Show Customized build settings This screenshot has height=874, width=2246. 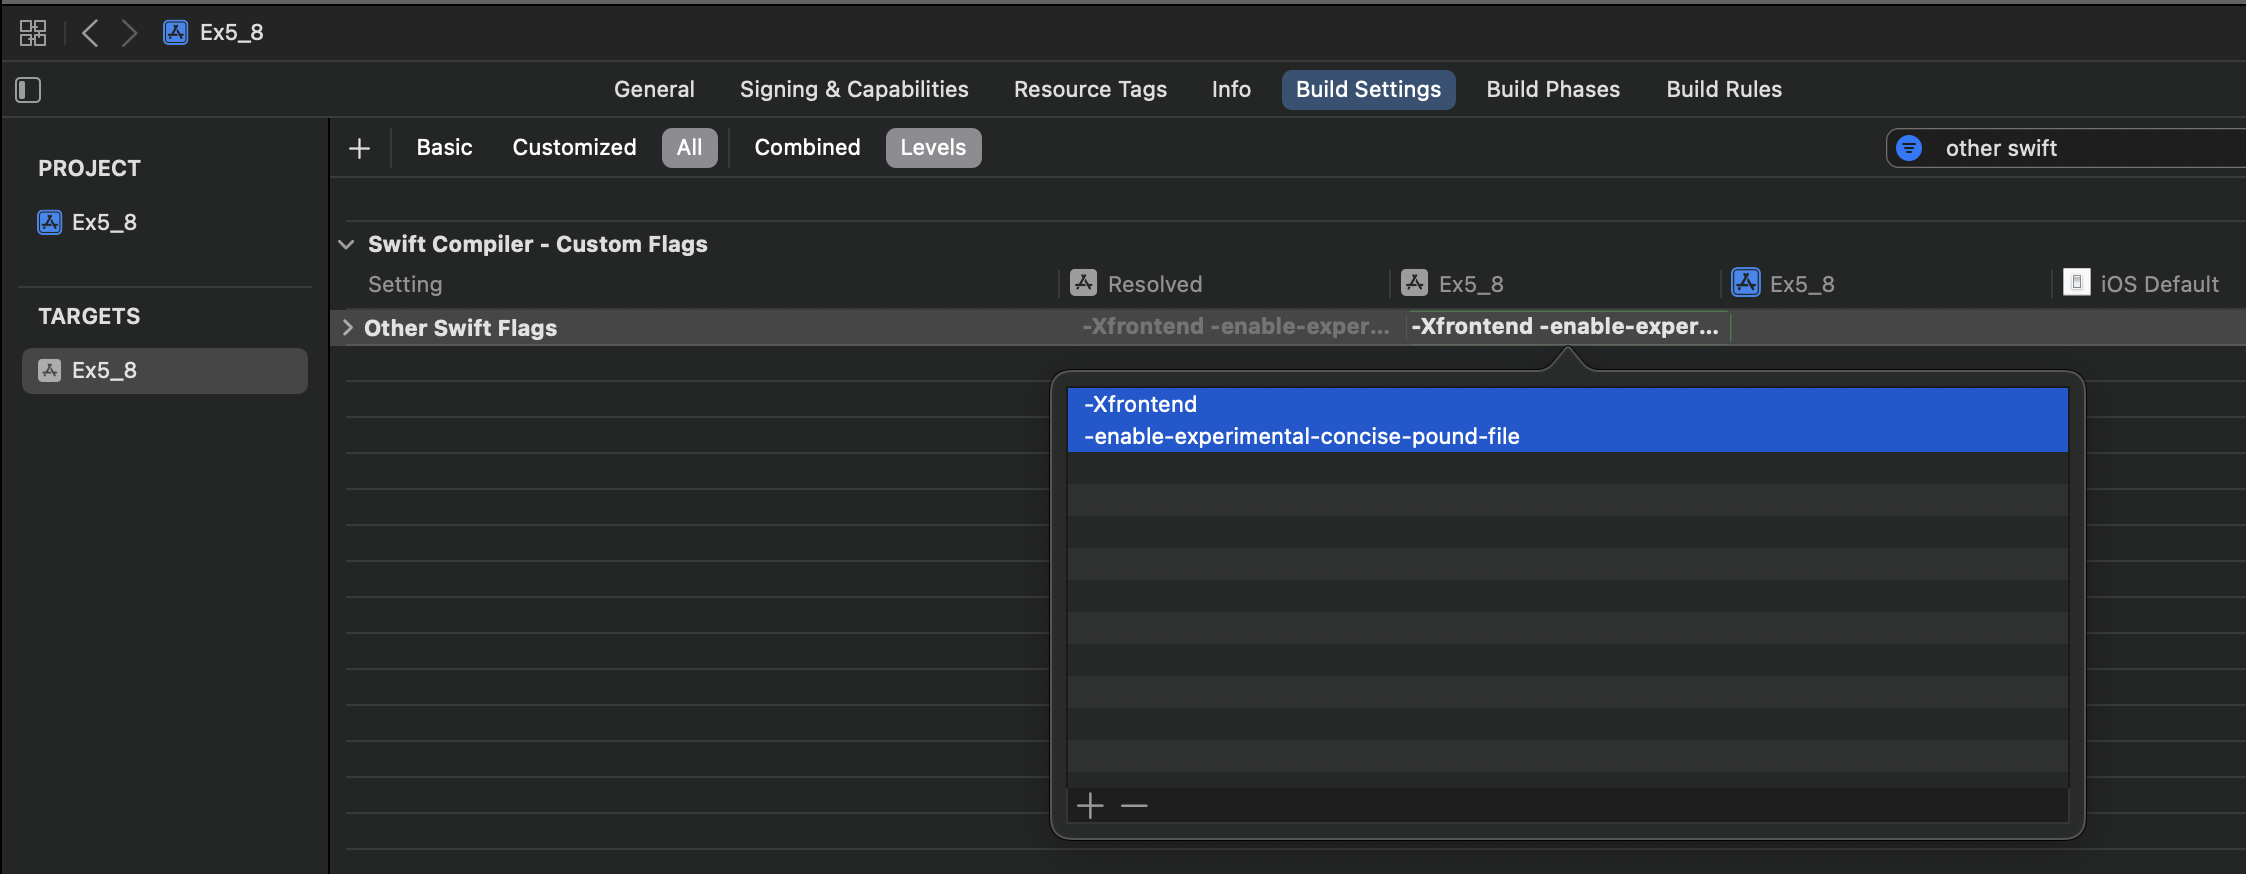click(x=574, y=147)
